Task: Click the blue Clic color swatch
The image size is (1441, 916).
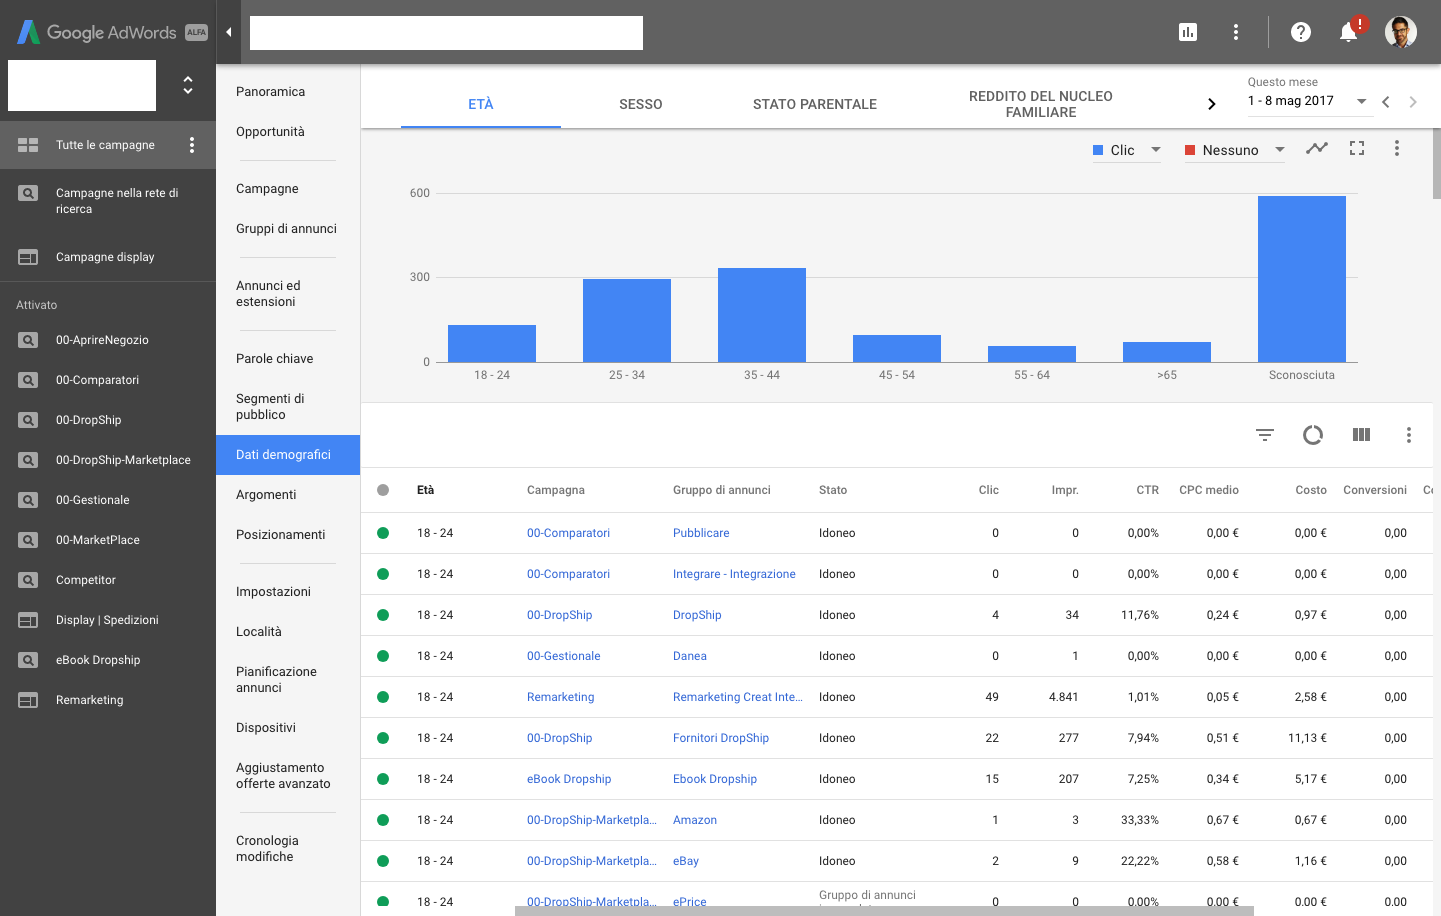Action: (x=1098, y=150)
